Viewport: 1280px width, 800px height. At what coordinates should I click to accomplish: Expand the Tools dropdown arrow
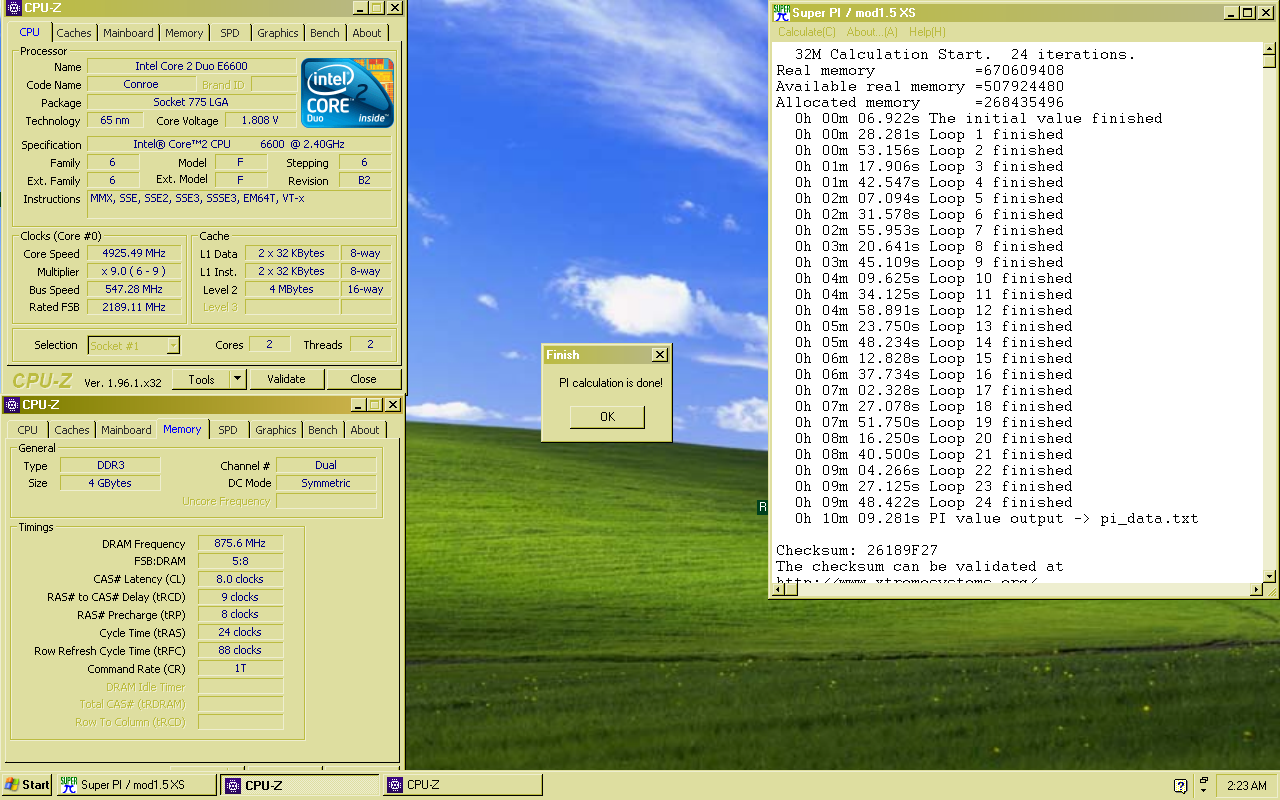pyautogui.click(x=237, y=379)
